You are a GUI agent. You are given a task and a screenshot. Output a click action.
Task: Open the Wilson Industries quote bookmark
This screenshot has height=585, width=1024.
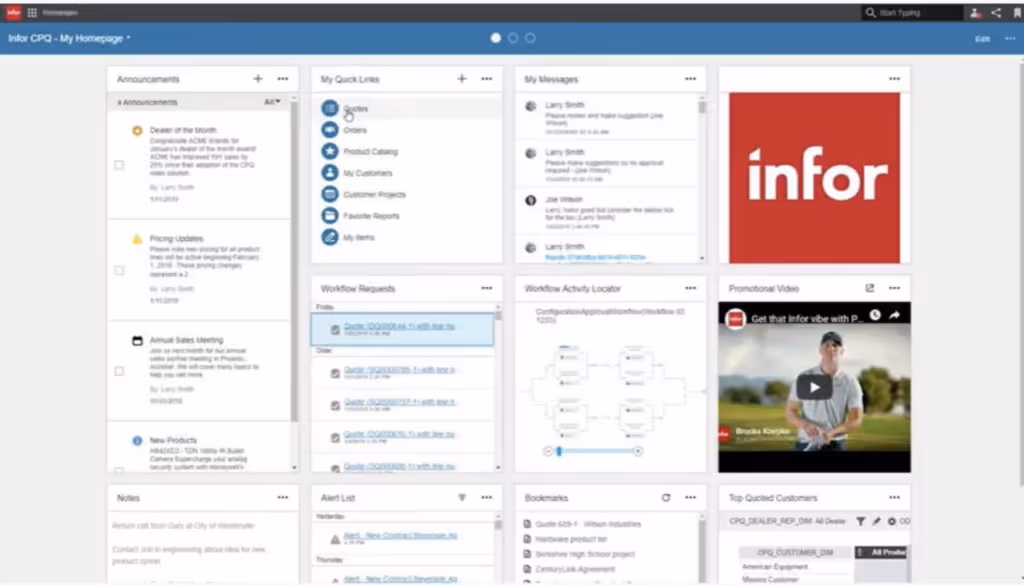588,524
